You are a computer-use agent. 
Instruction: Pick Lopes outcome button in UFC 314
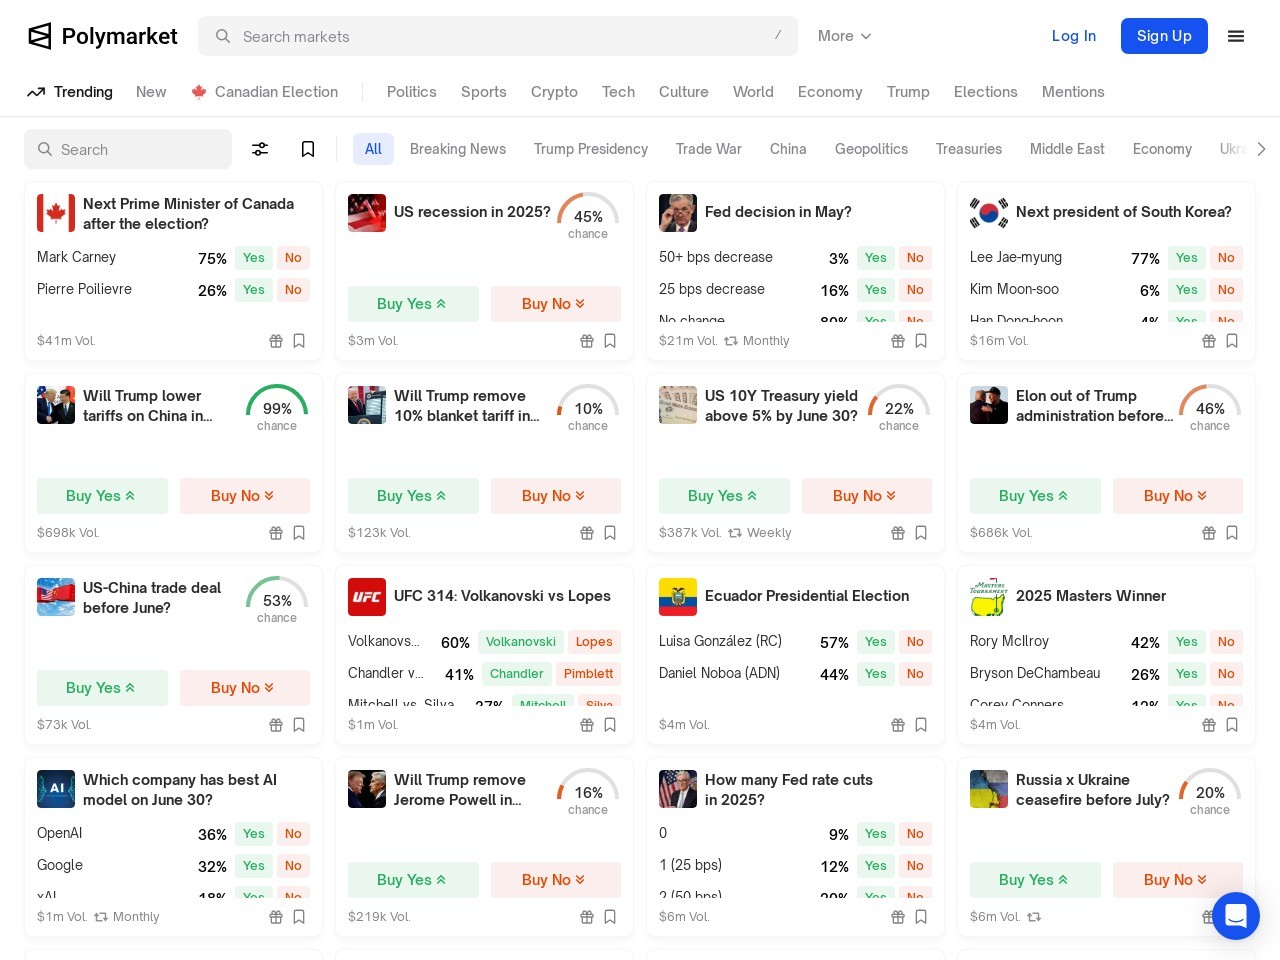pos(594,642)
